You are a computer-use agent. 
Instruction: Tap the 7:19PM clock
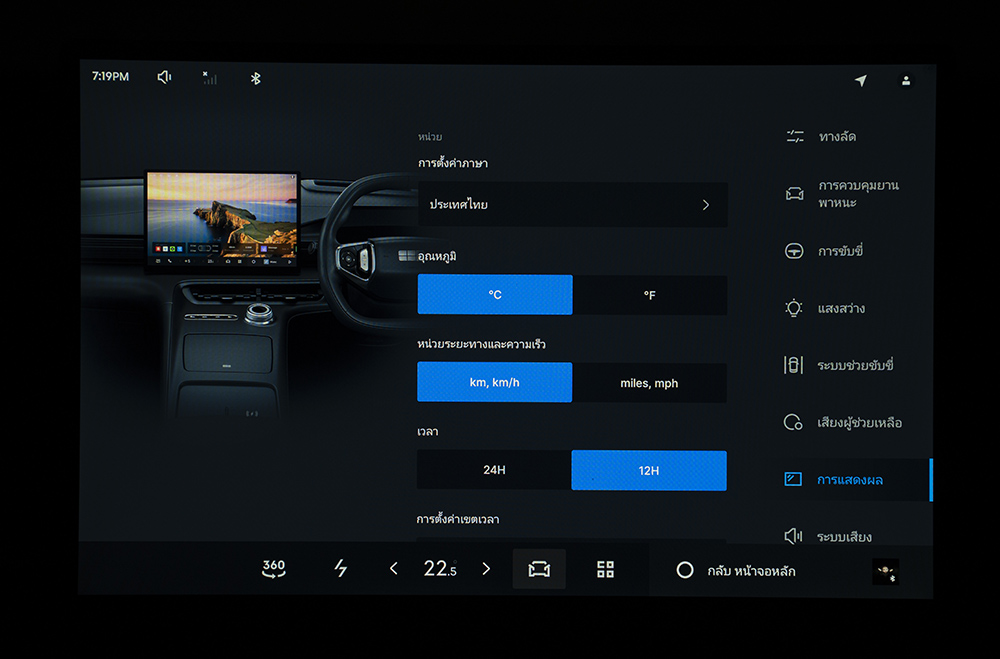[x=110, y=77]
